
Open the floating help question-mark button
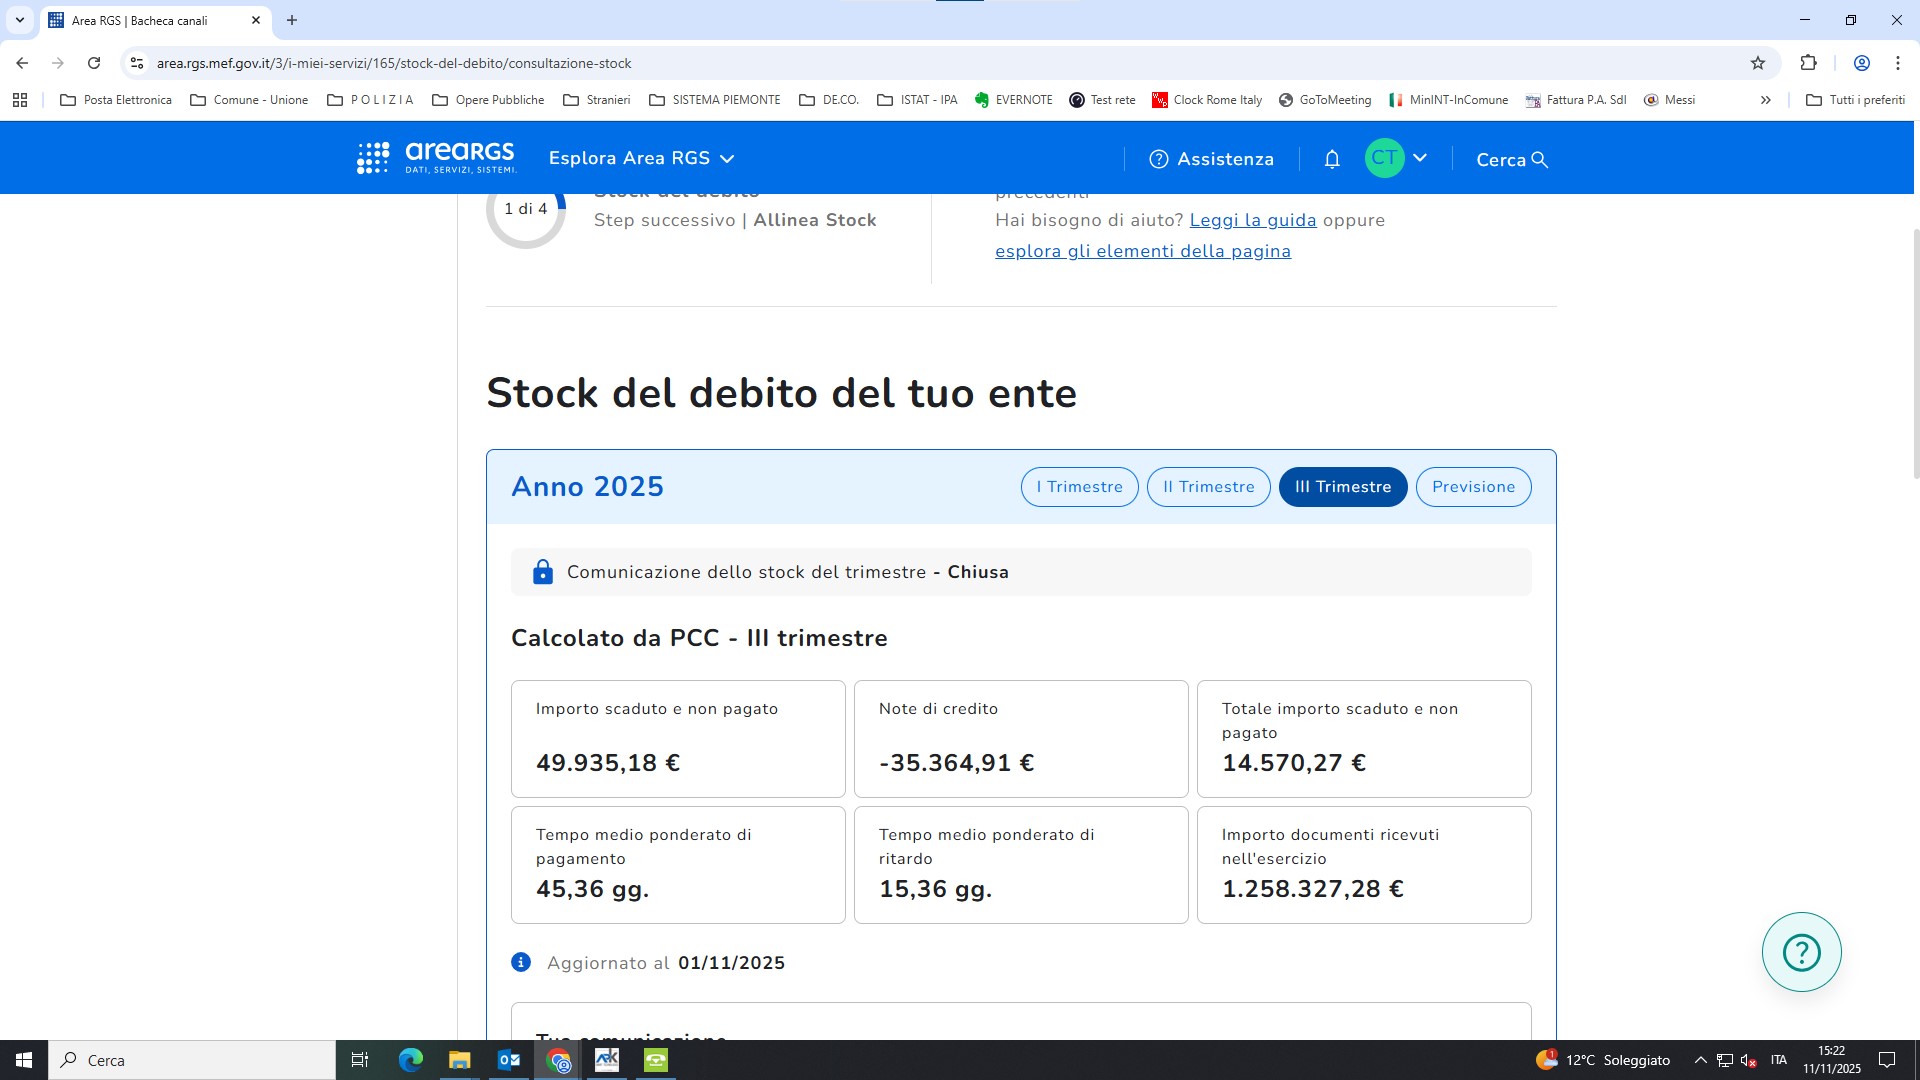1801,952
